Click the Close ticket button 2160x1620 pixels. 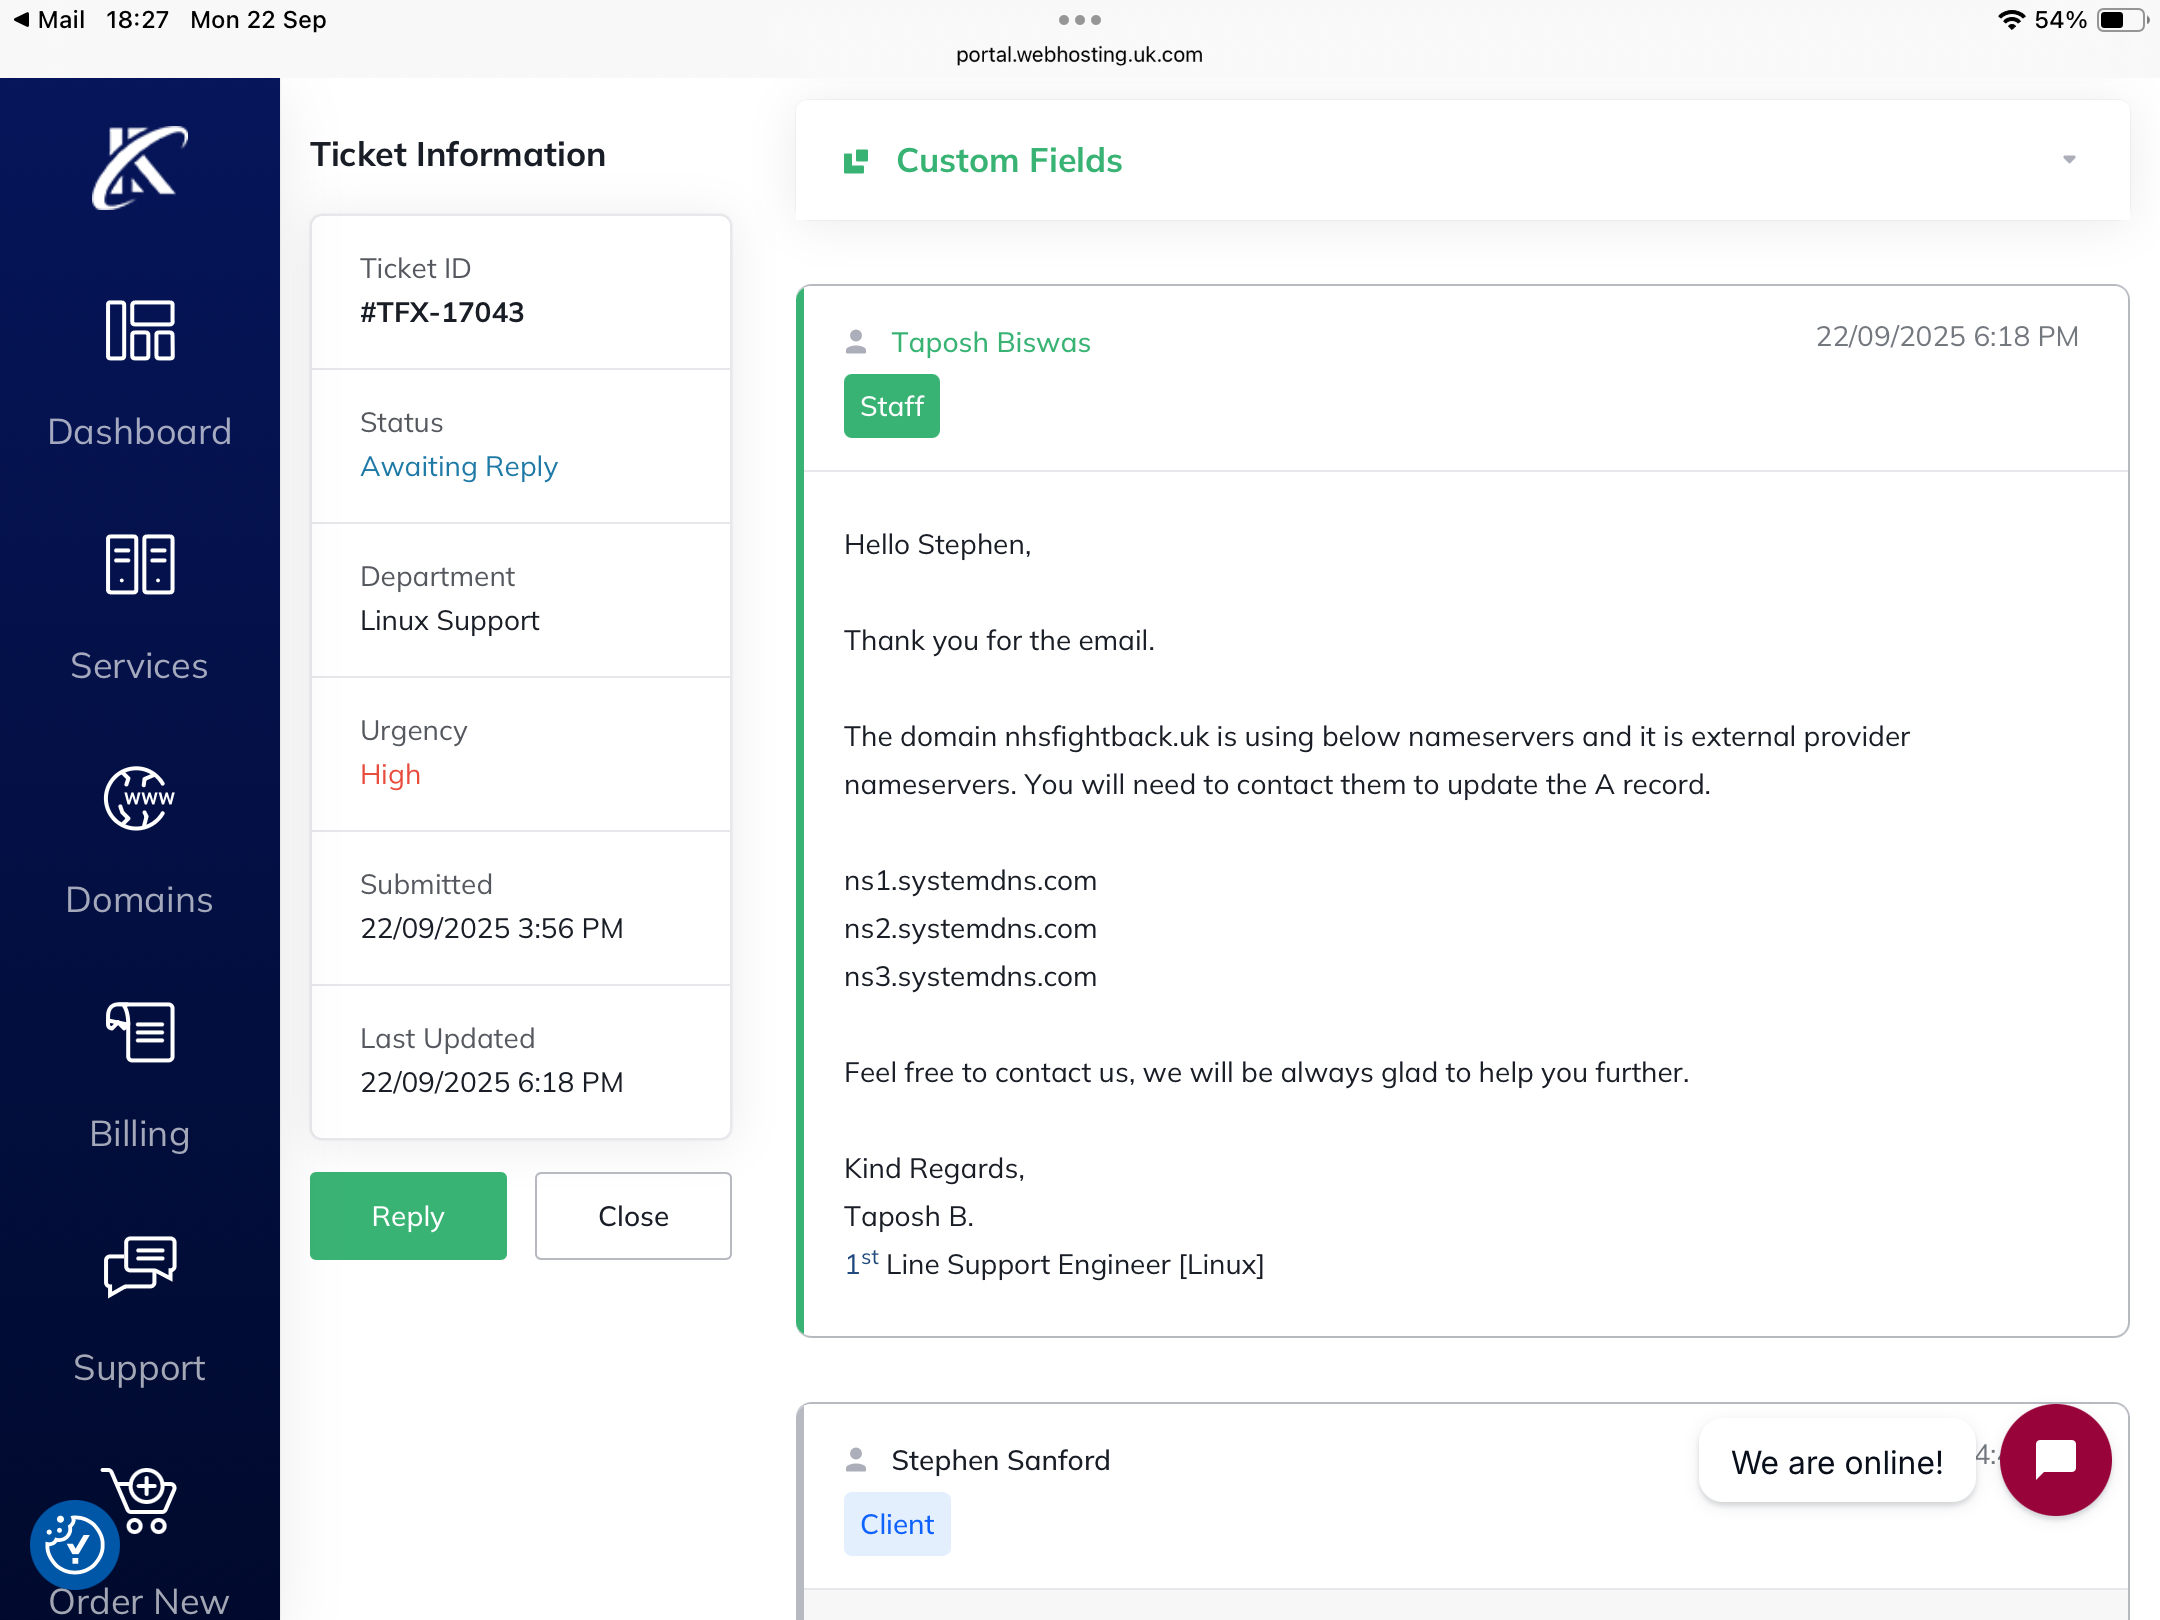click(633, 1216)
